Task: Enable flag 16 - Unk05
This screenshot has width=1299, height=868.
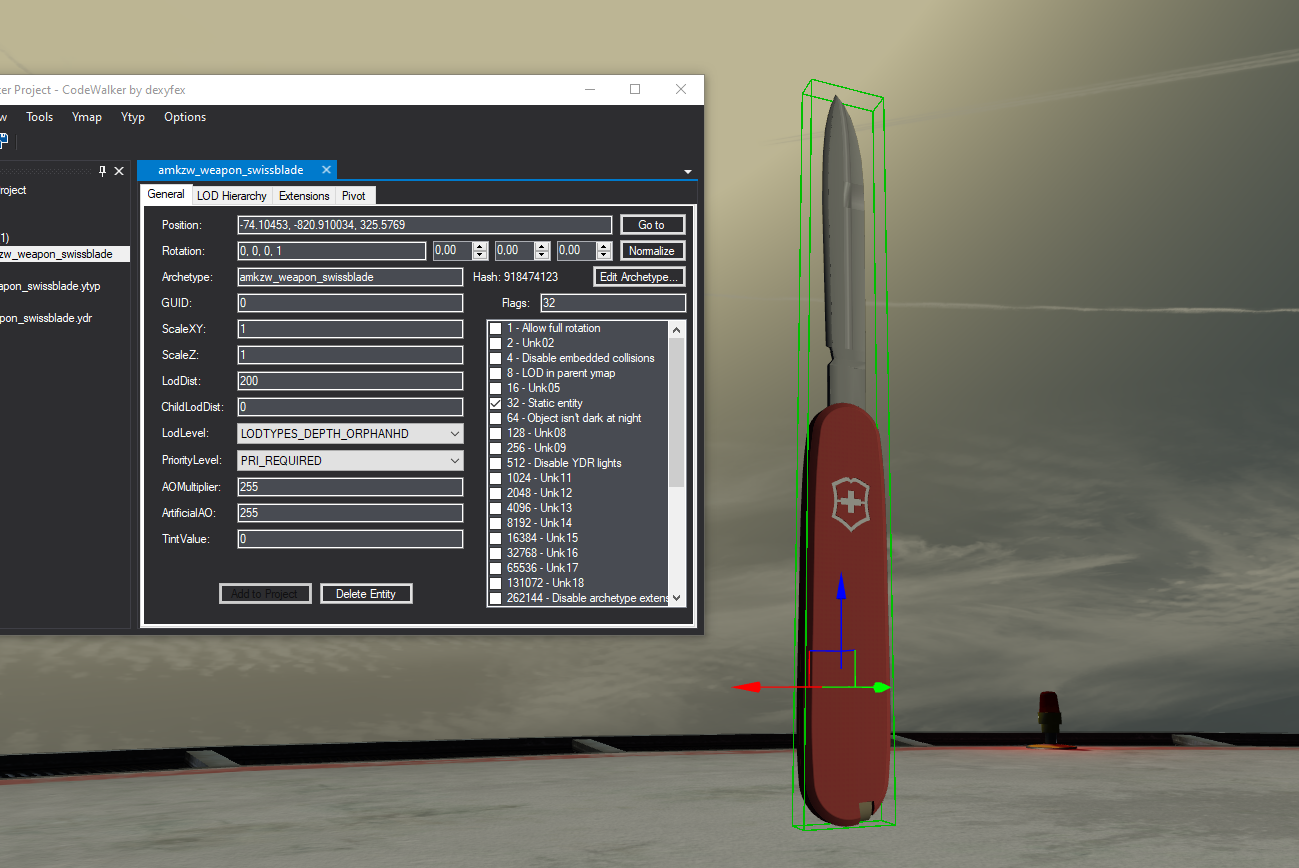Action: click(495, 388)
